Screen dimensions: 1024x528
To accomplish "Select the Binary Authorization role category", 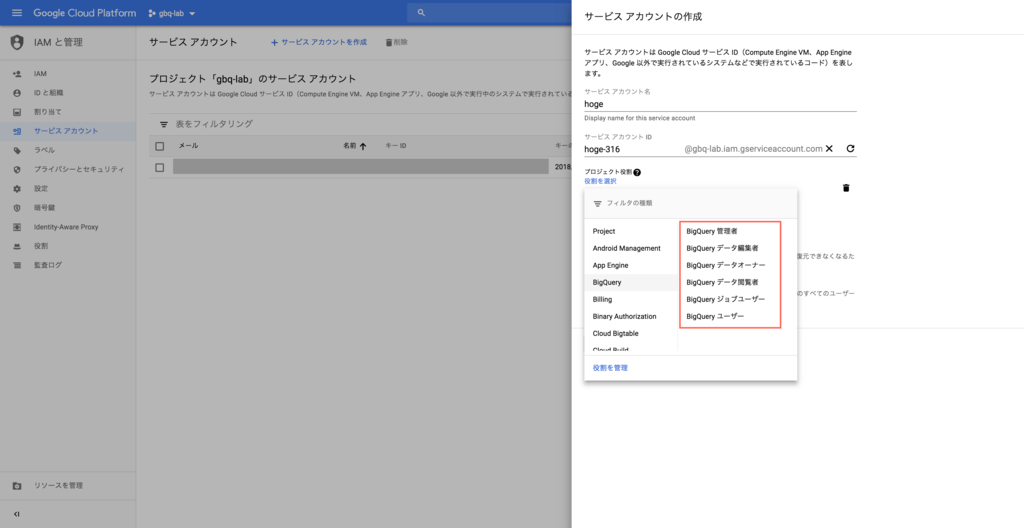I will 631,316.
